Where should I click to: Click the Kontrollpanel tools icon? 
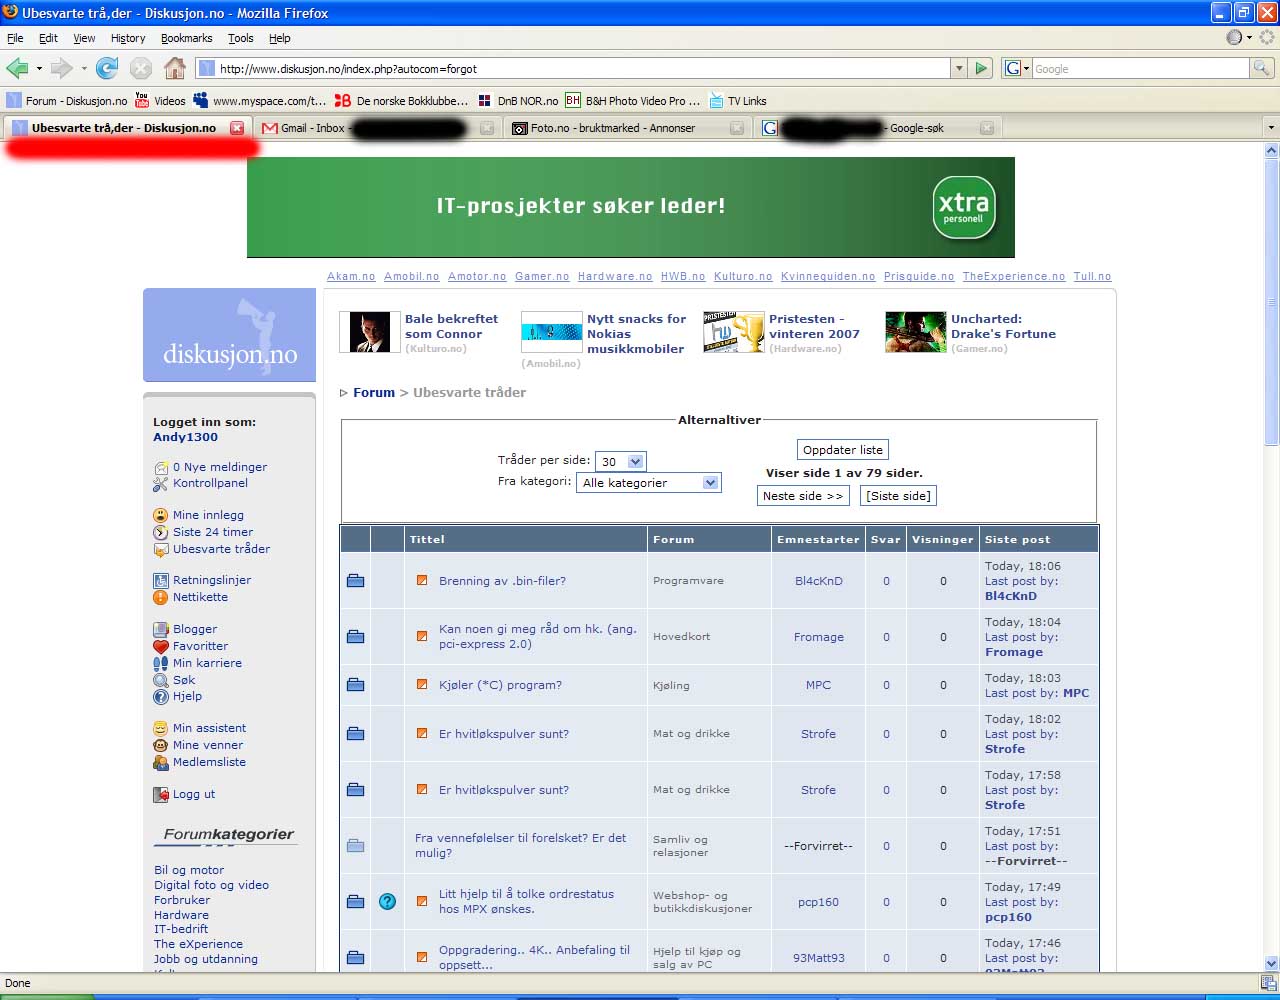161,483
